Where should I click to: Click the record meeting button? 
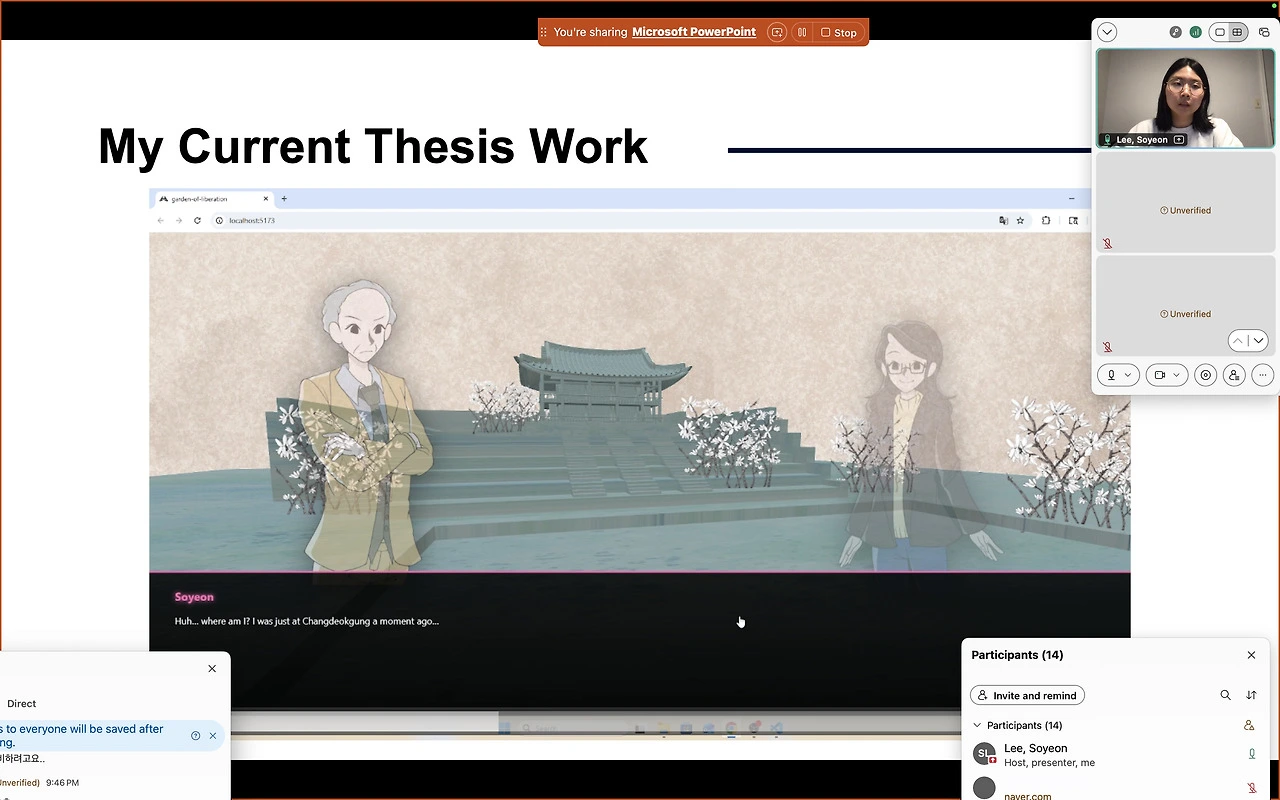[x=1206, y=375]
